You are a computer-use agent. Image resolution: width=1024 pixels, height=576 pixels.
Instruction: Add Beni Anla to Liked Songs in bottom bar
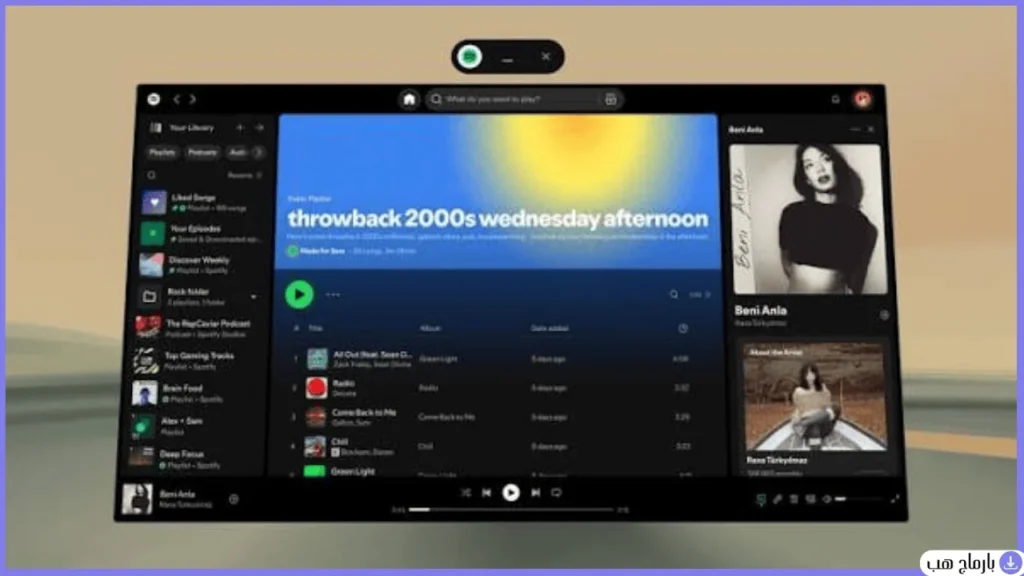(x=234, y=500)
